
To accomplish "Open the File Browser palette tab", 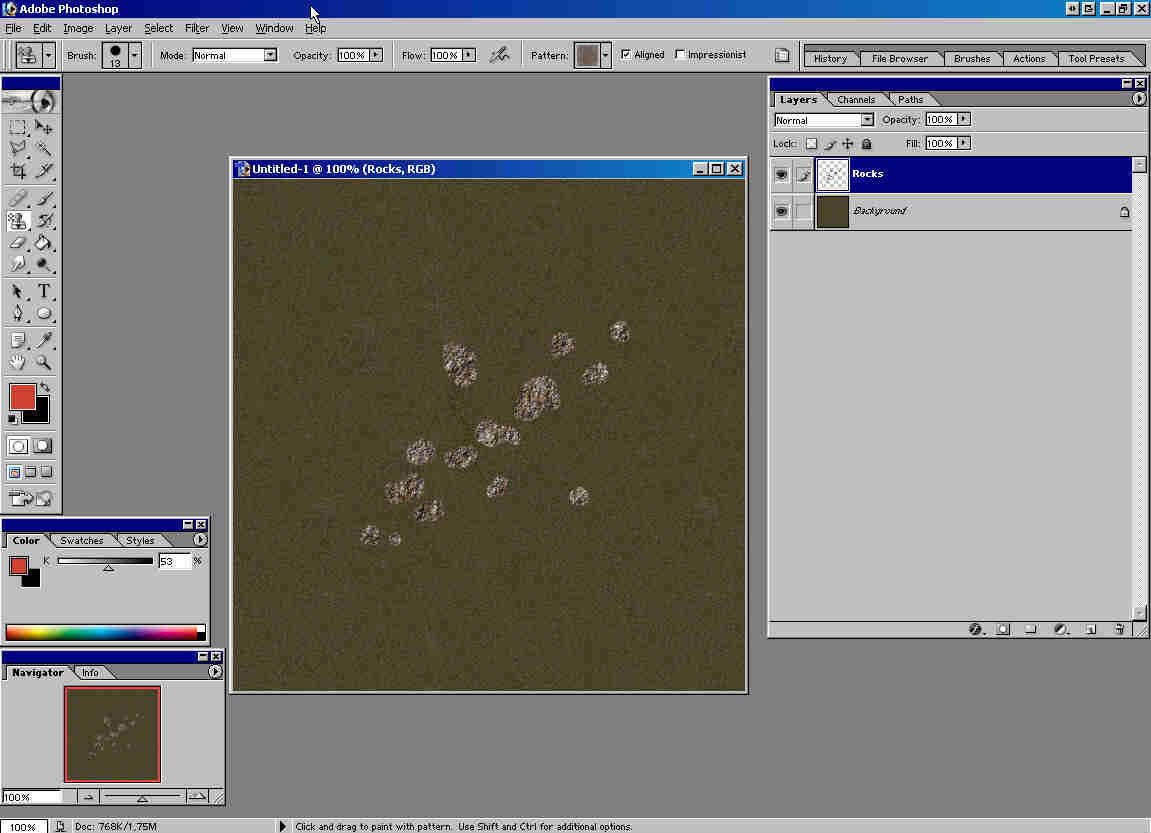I will click(899, 59).
